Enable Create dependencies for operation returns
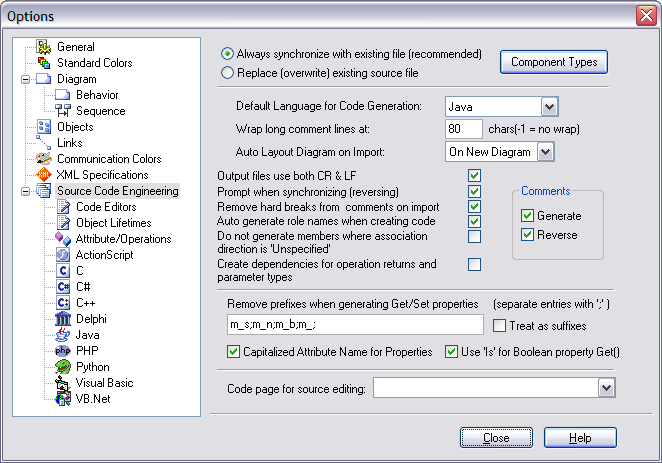Viewport: 662px width, 463px height. [475, 265]
